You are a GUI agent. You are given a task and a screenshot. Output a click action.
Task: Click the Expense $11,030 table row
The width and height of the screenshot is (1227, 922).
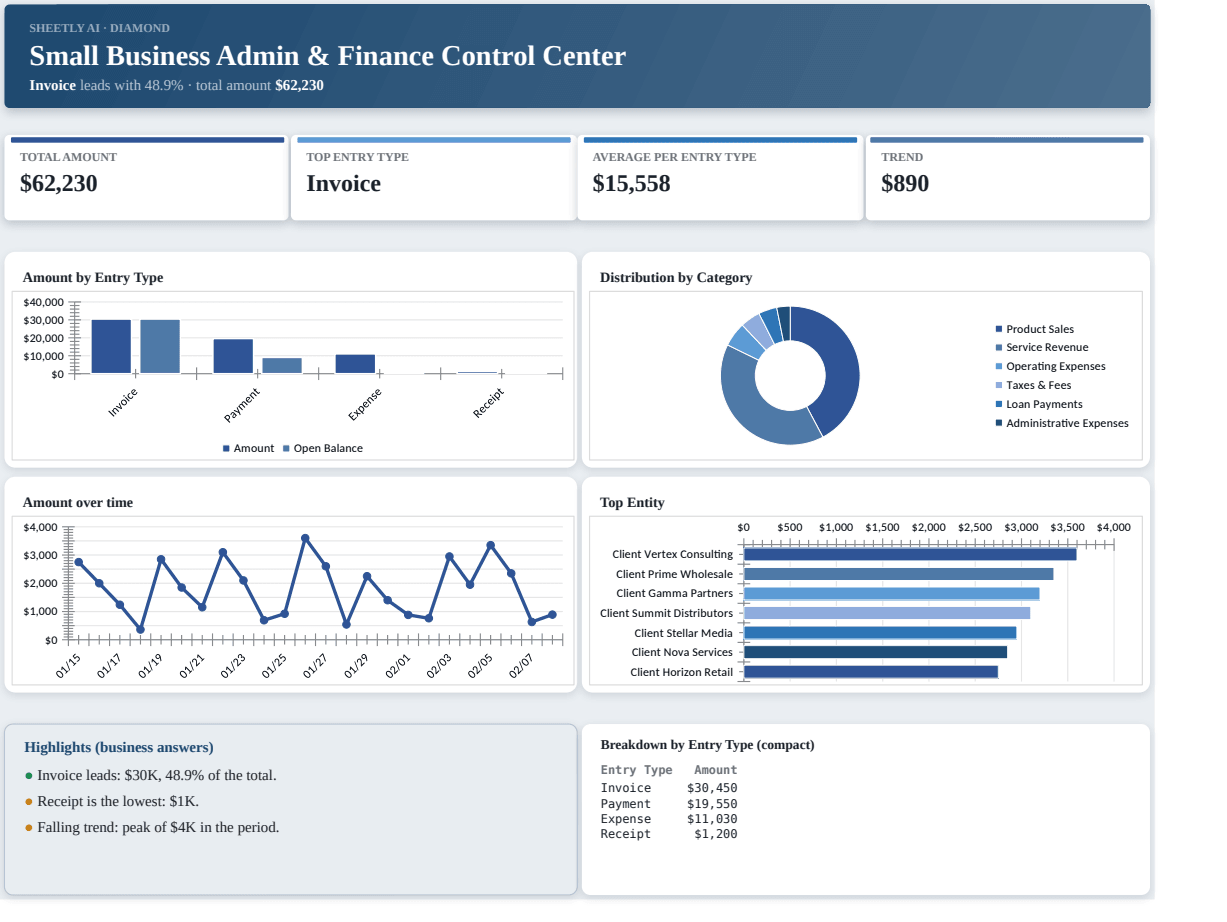click(669, 819)
